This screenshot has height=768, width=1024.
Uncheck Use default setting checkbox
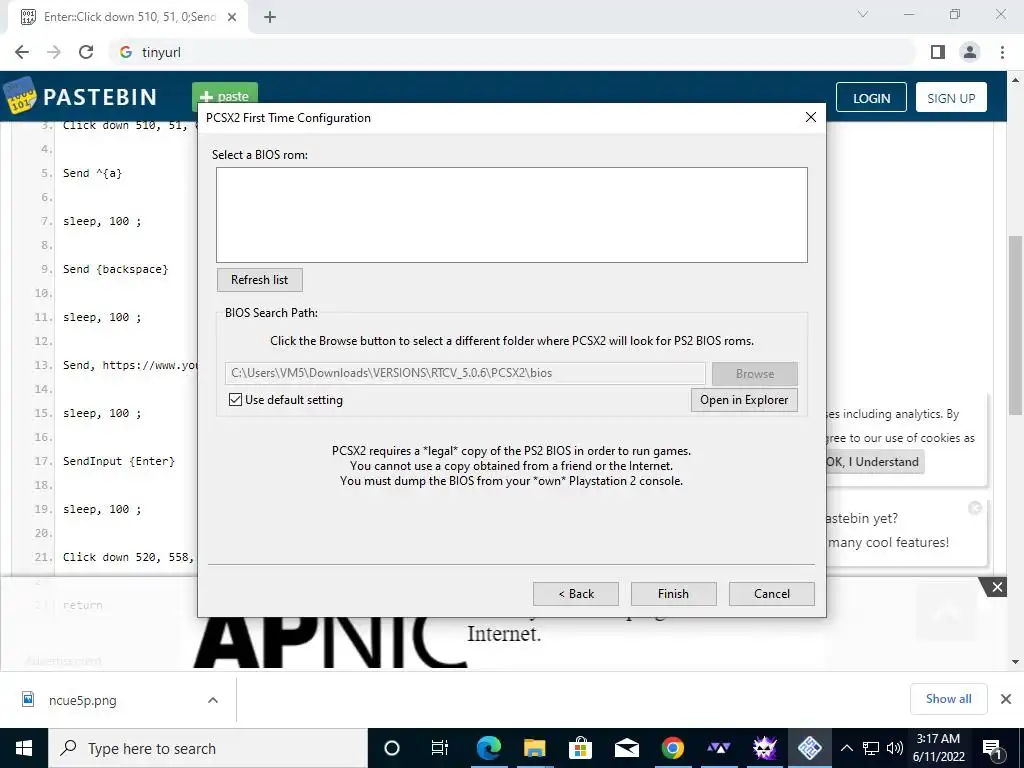coord(235,400)
